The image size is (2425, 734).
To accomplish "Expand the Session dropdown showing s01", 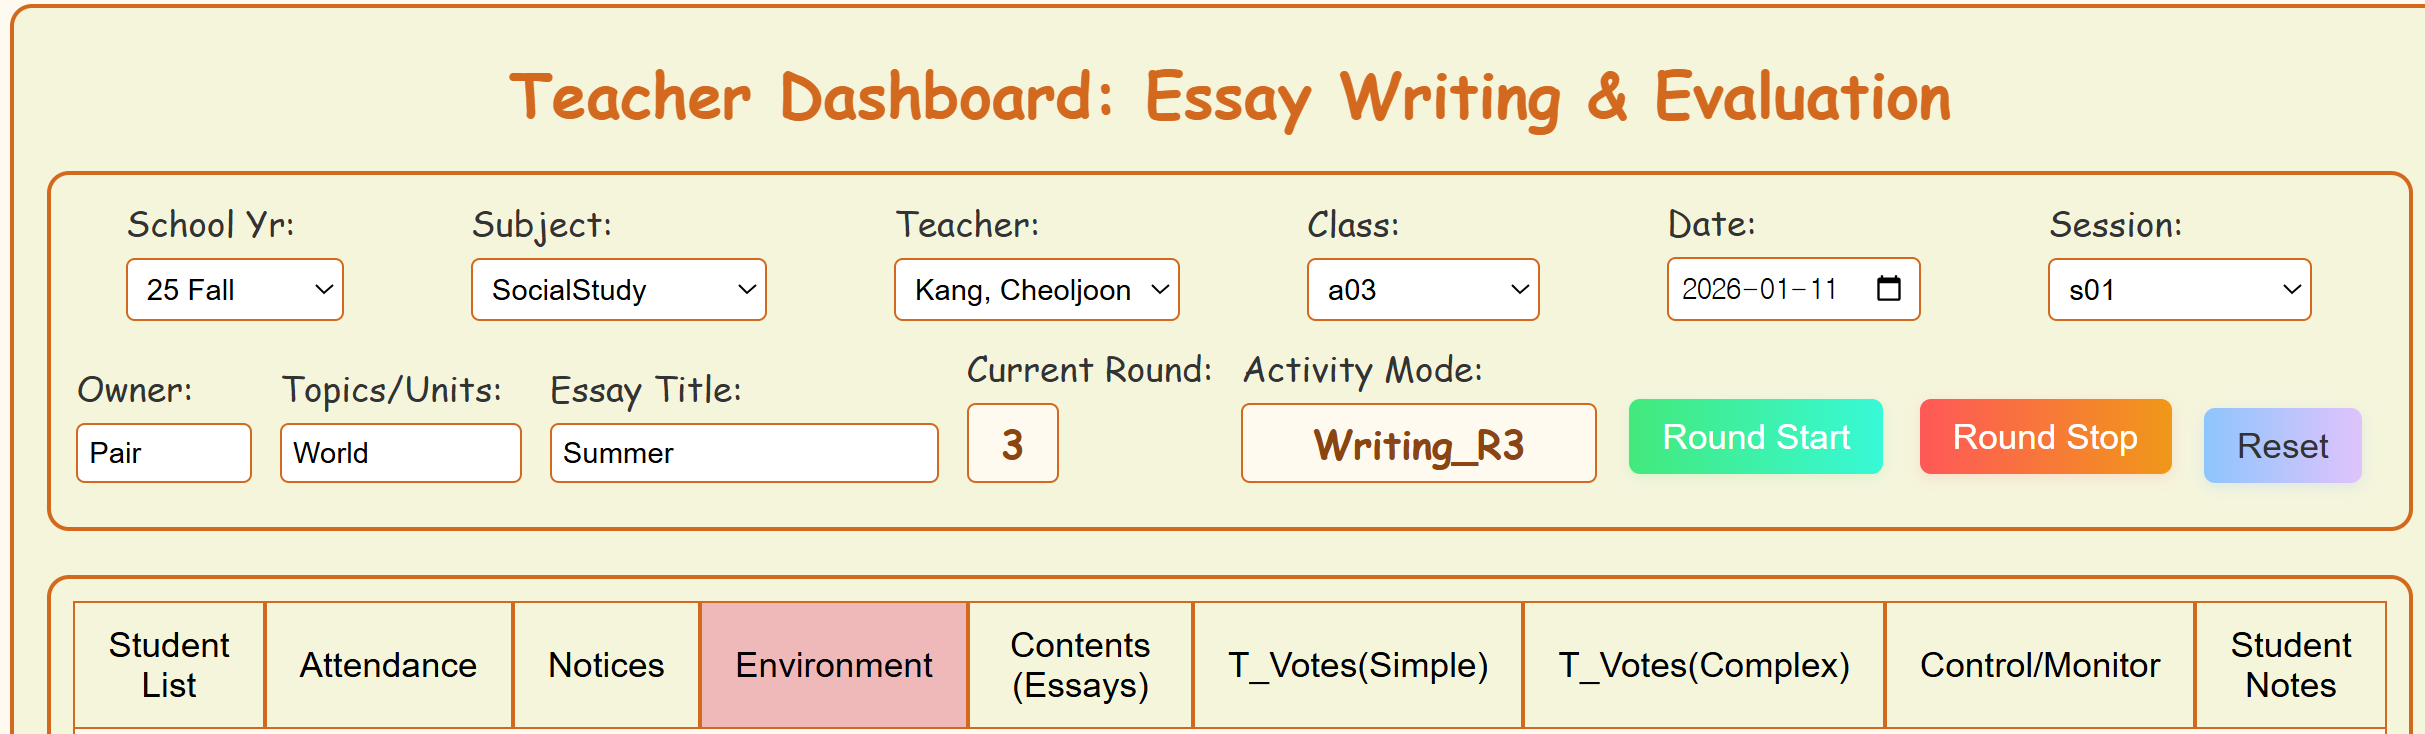I will pos(2179,290).
